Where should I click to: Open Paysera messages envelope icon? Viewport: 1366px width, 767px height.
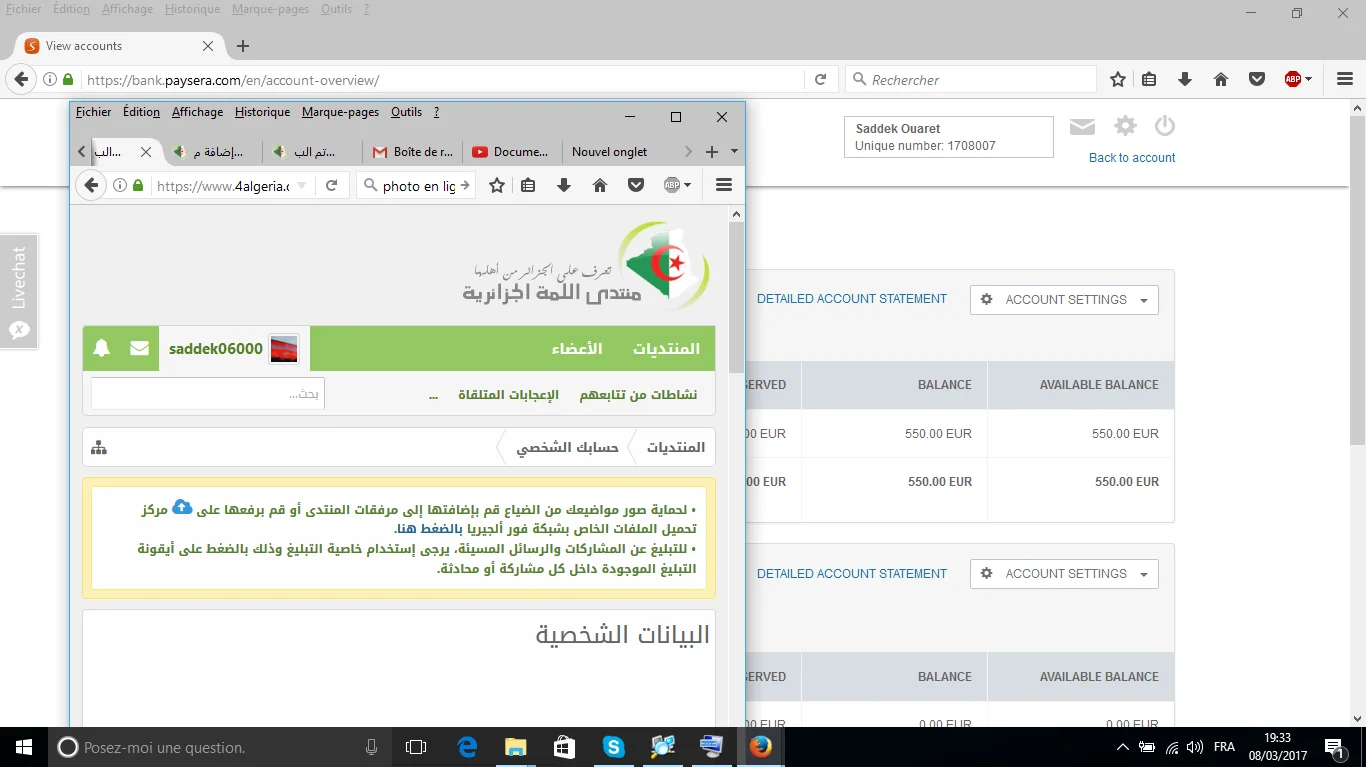tap(1082, 127)
